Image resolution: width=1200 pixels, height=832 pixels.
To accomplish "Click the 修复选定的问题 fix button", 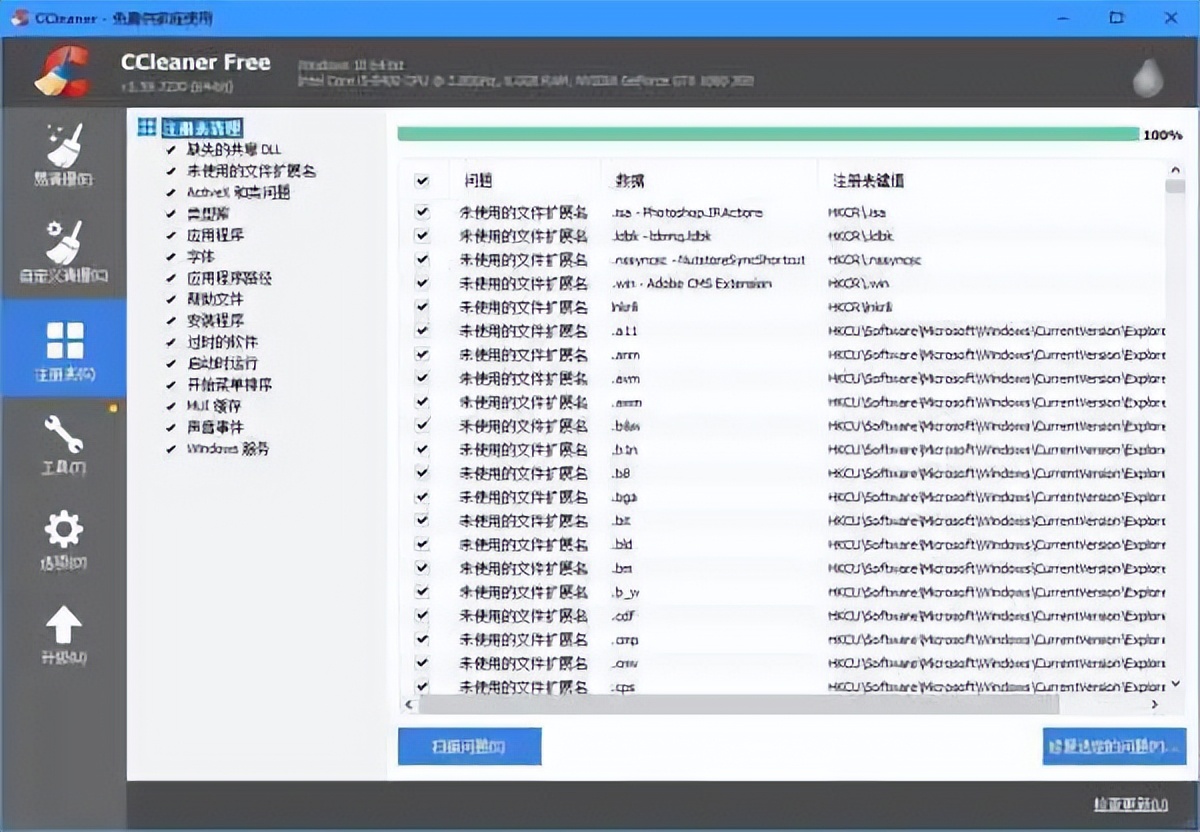I will [x=1114, y=746].
